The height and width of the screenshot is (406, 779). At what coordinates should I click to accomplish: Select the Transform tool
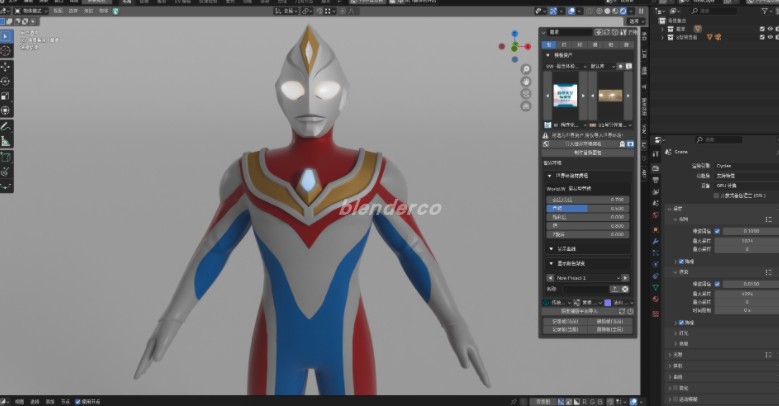pos(5,110)
